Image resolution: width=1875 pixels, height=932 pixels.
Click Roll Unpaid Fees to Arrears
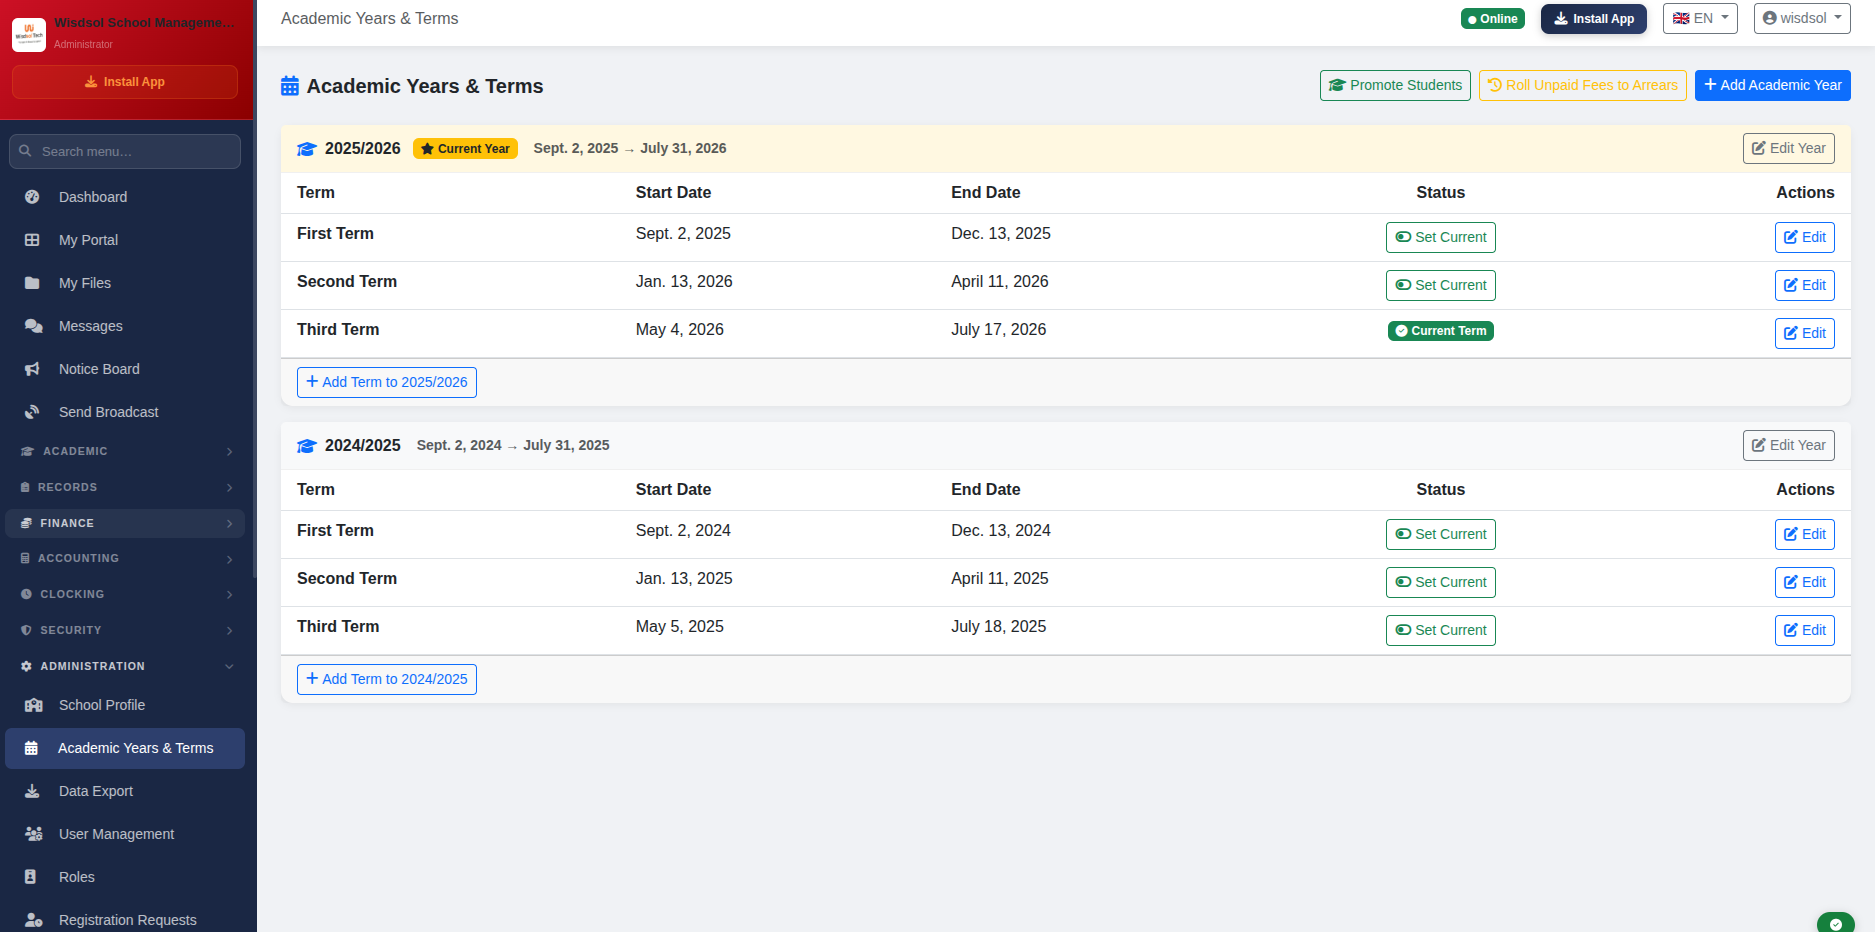[x=1582, y=85]
